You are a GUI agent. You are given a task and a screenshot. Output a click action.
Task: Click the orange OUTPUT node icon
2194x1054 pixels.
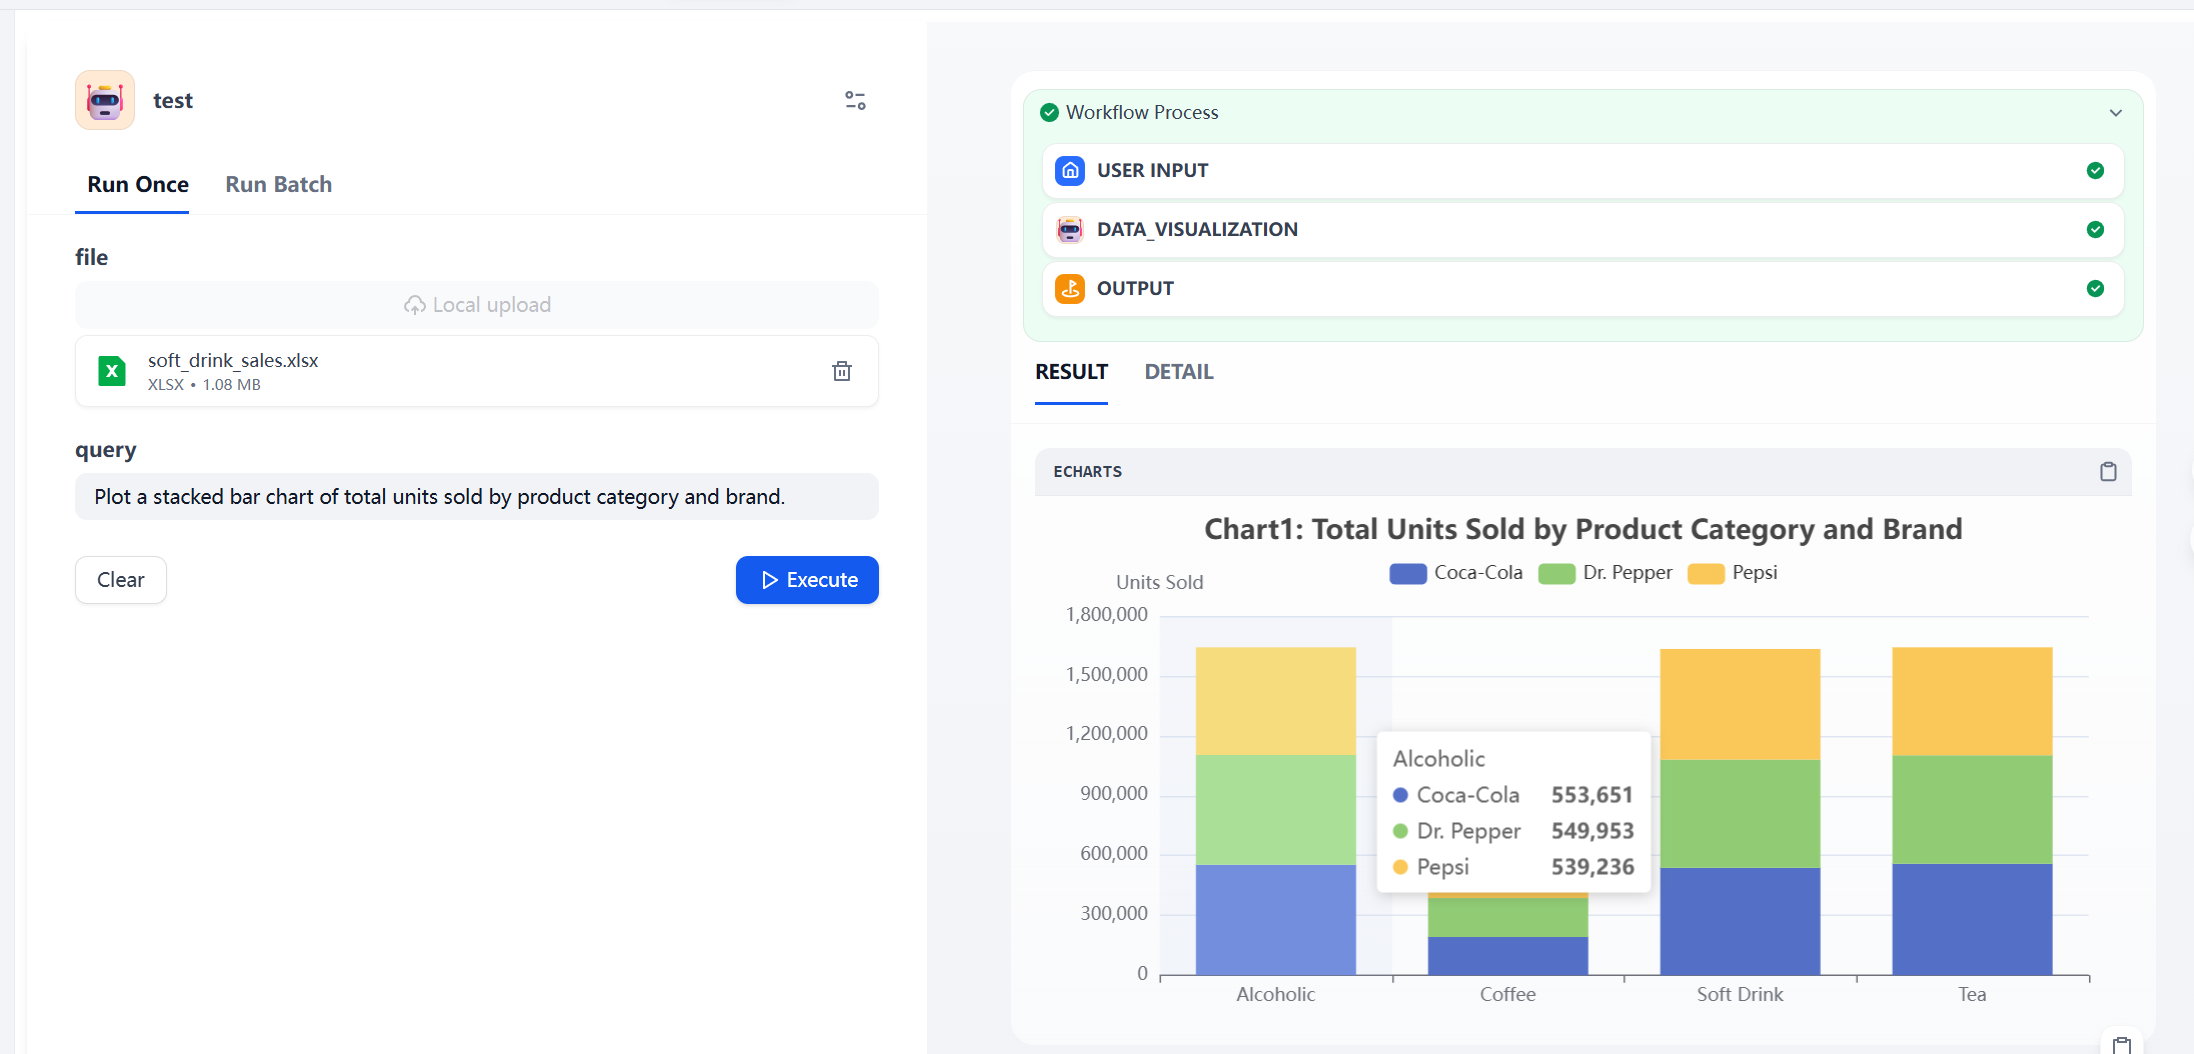(x=1070, y=289)
